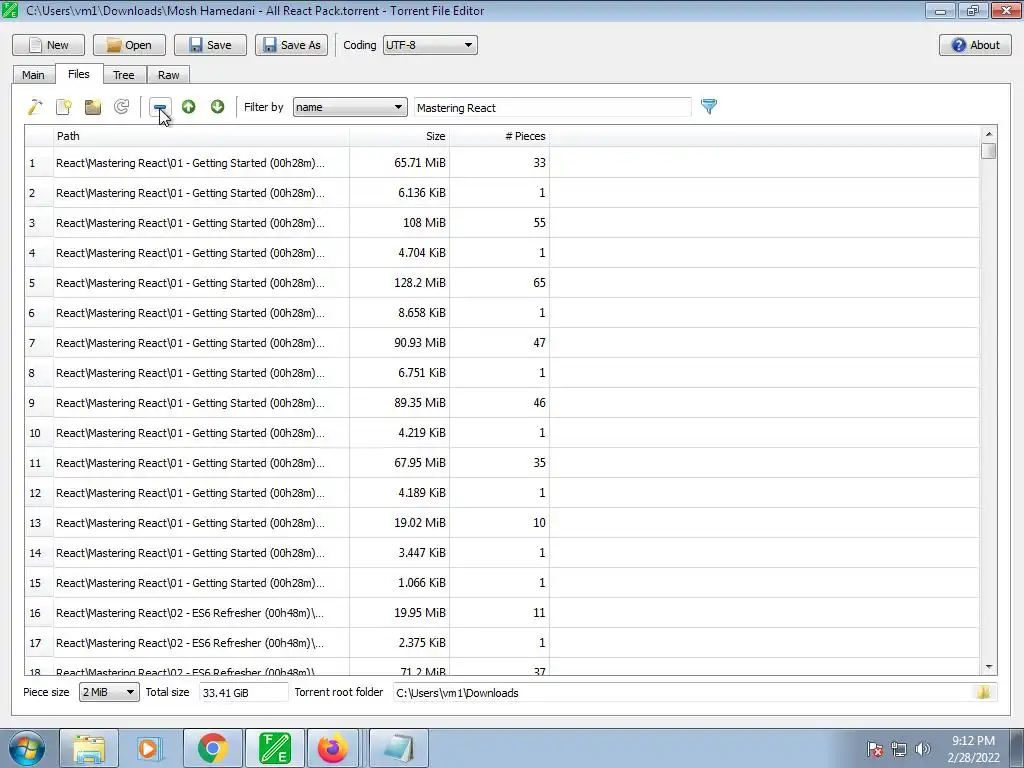
Task: Select row number 1 header
Action: (x=39, y=163)
